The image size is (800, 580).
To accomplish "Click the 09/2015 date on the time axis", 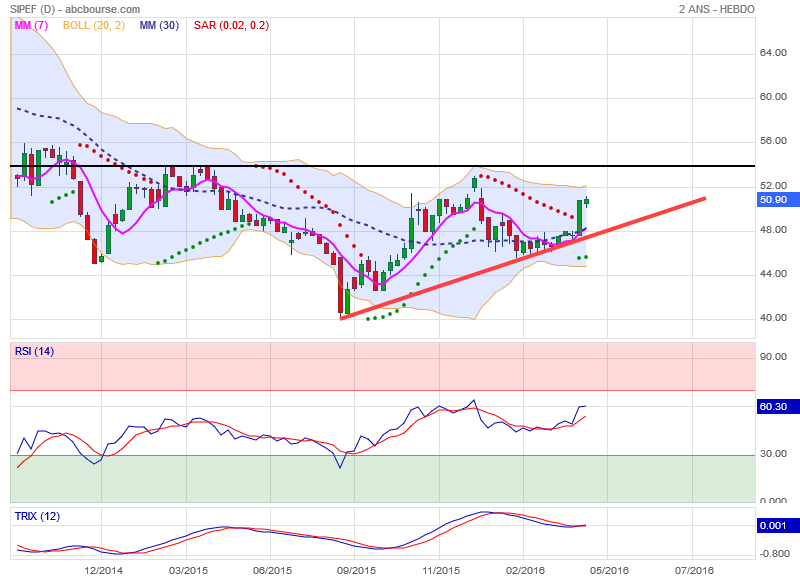I will (x=357, y=570).
